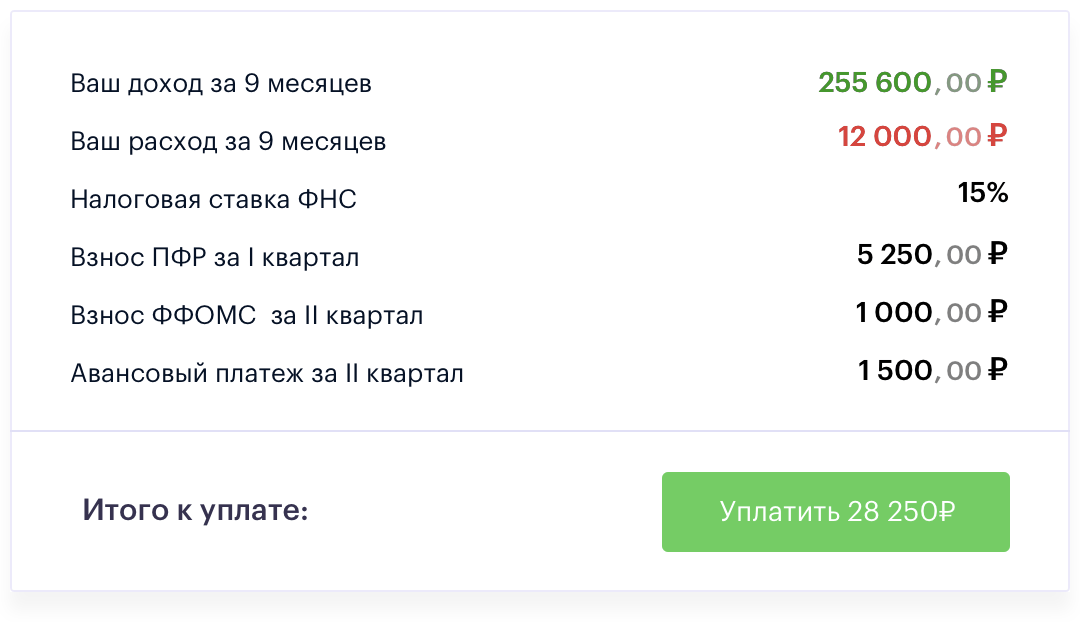Select the Авансовый платеж за II квартал label

267,373
